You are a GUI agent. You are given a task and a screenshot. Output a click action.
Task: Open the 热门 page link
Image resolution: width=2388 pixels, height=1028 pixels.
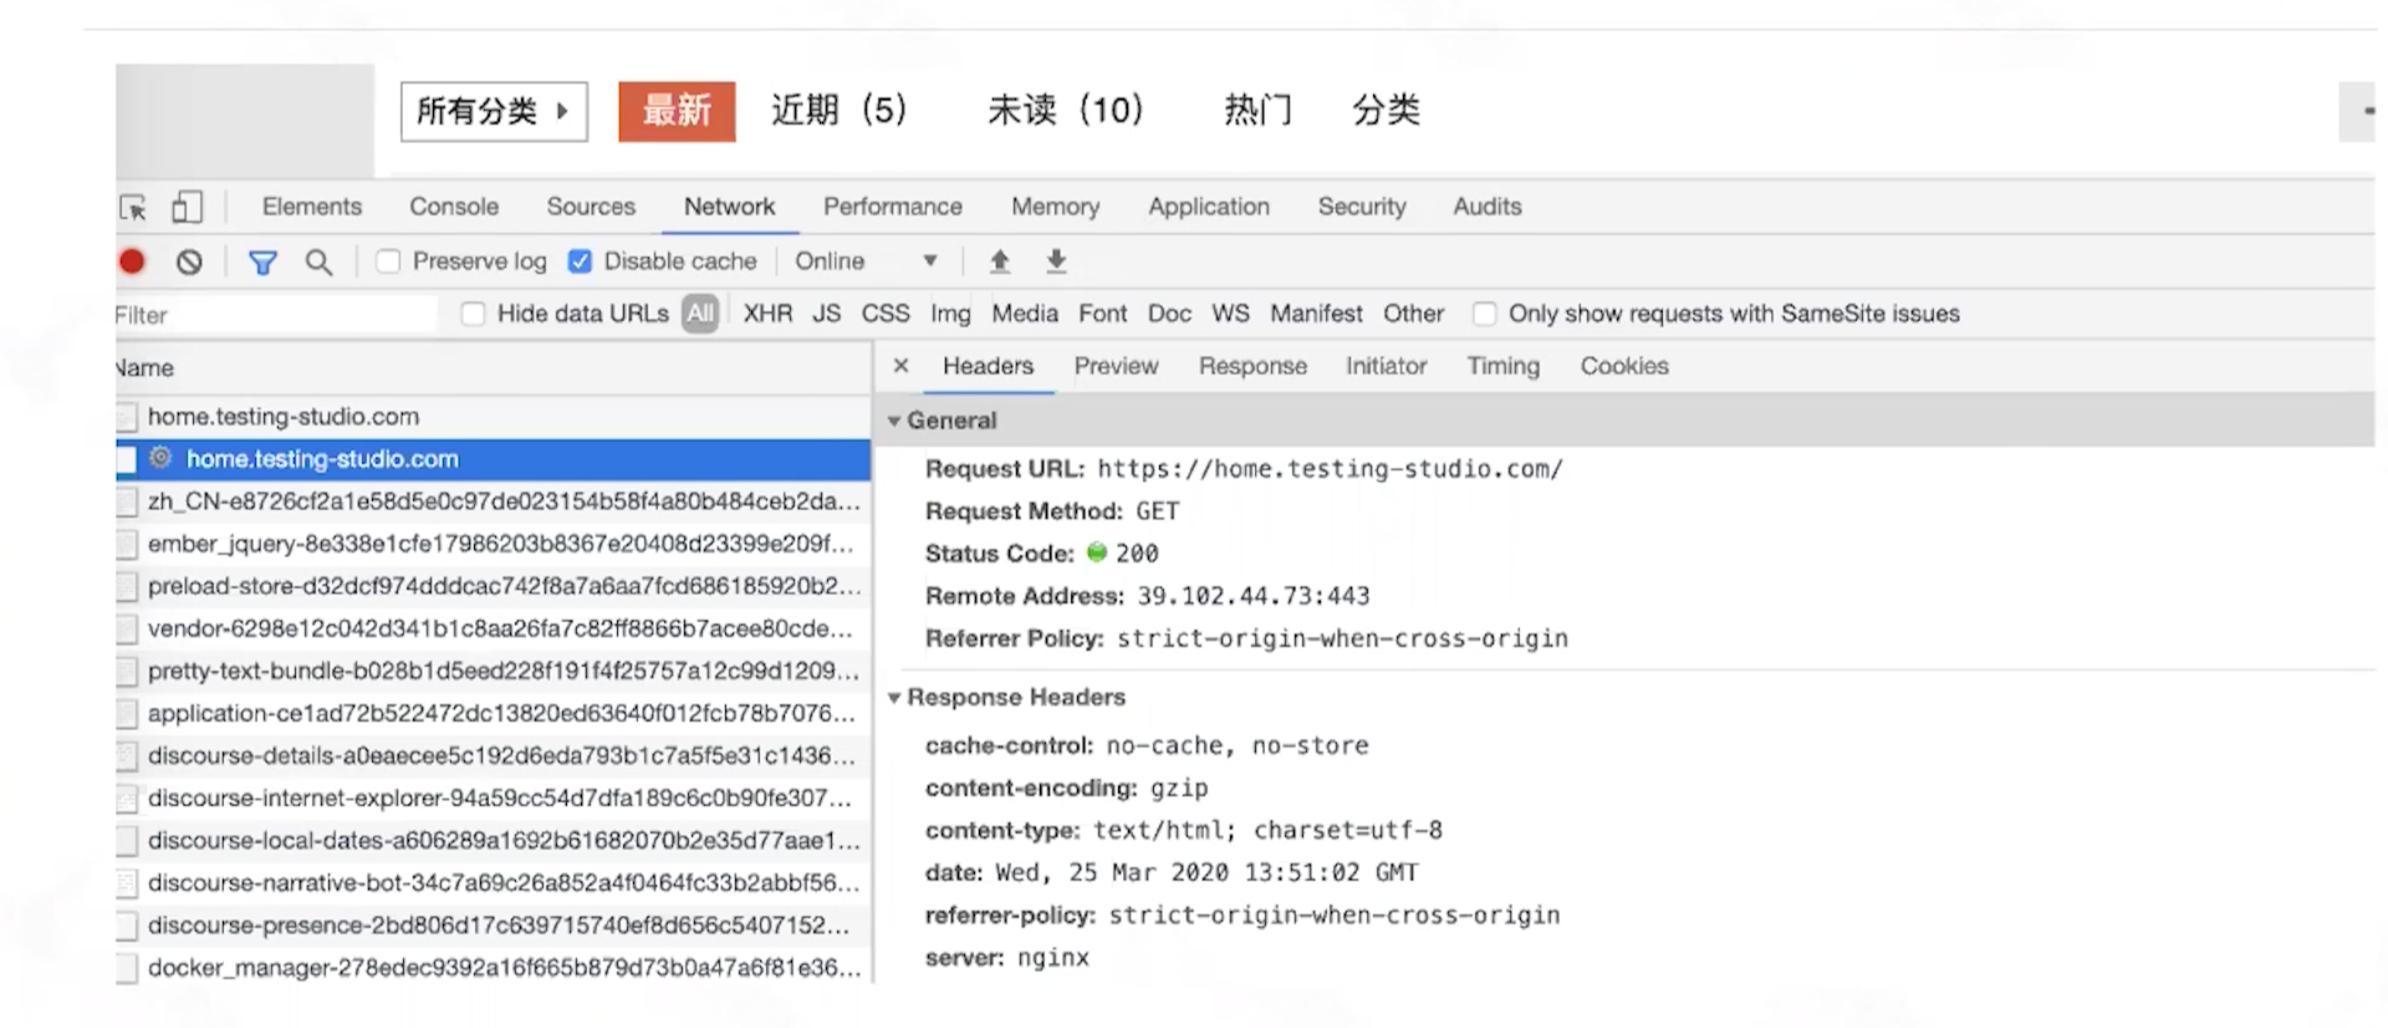pyautogui.click(x=1258, y=110)
